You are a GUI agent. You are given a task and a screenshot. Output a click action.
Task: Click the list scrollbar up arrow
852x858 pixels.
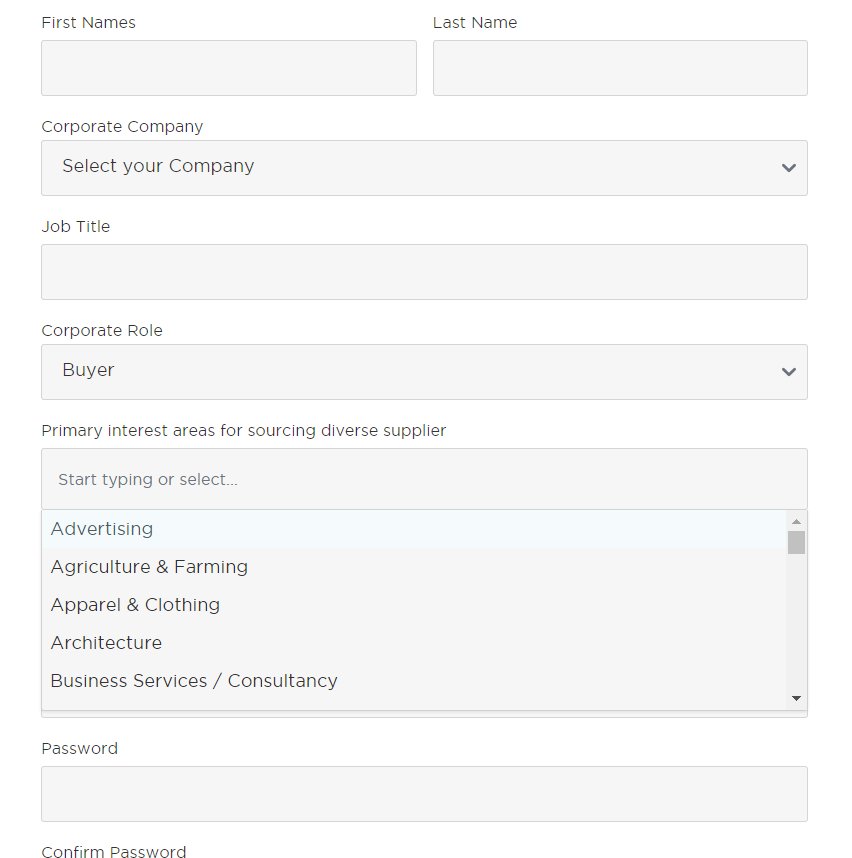pyautogui.click(x=796, y=521)
